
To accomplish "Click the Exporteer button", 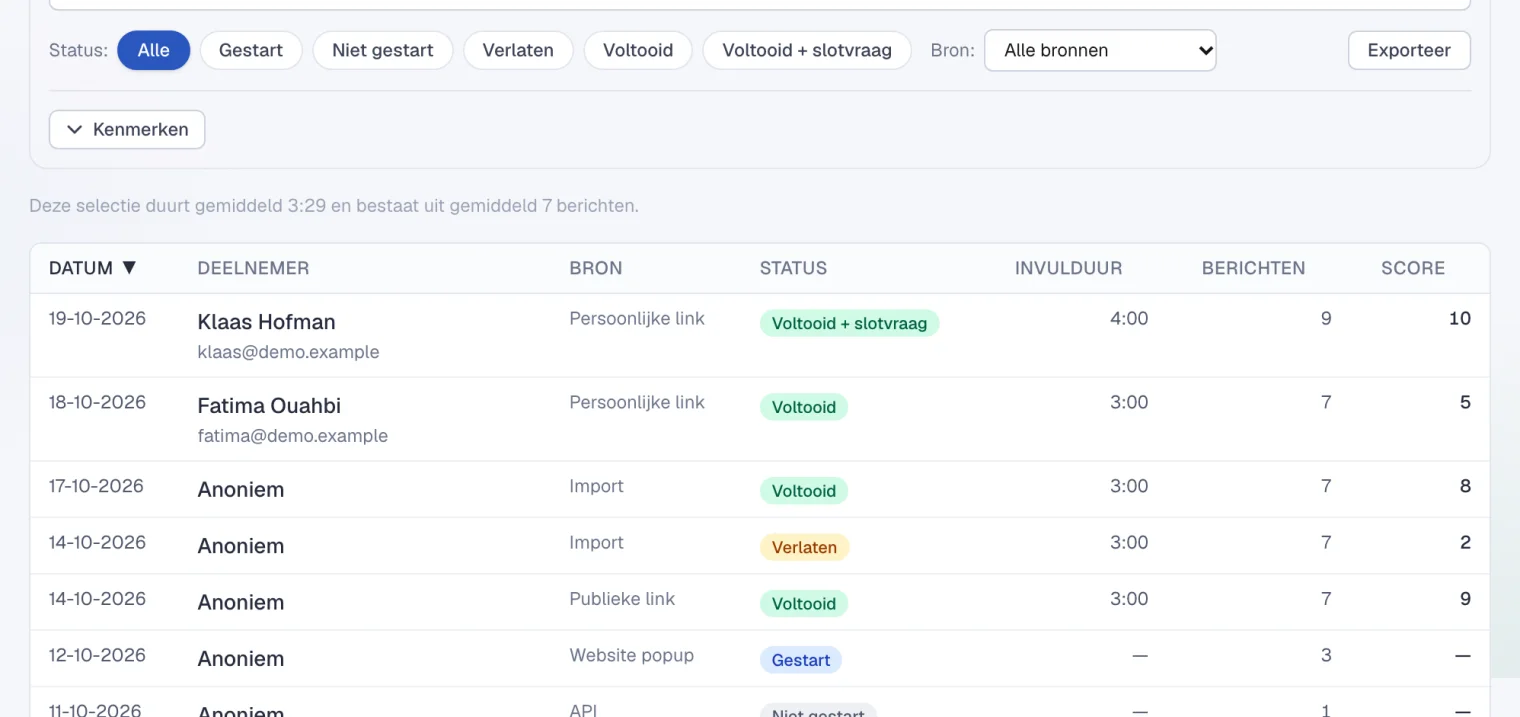I will (x=1409, y=50).
